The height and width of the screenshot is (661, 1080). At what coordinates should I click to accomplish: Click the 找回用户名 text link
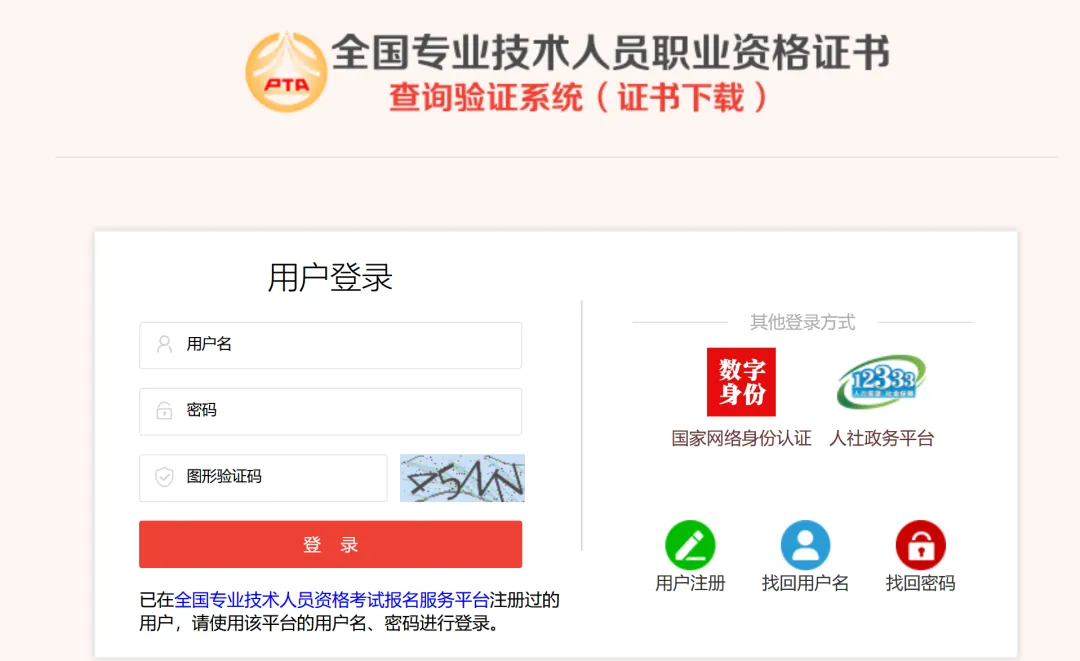coord(805,583)
